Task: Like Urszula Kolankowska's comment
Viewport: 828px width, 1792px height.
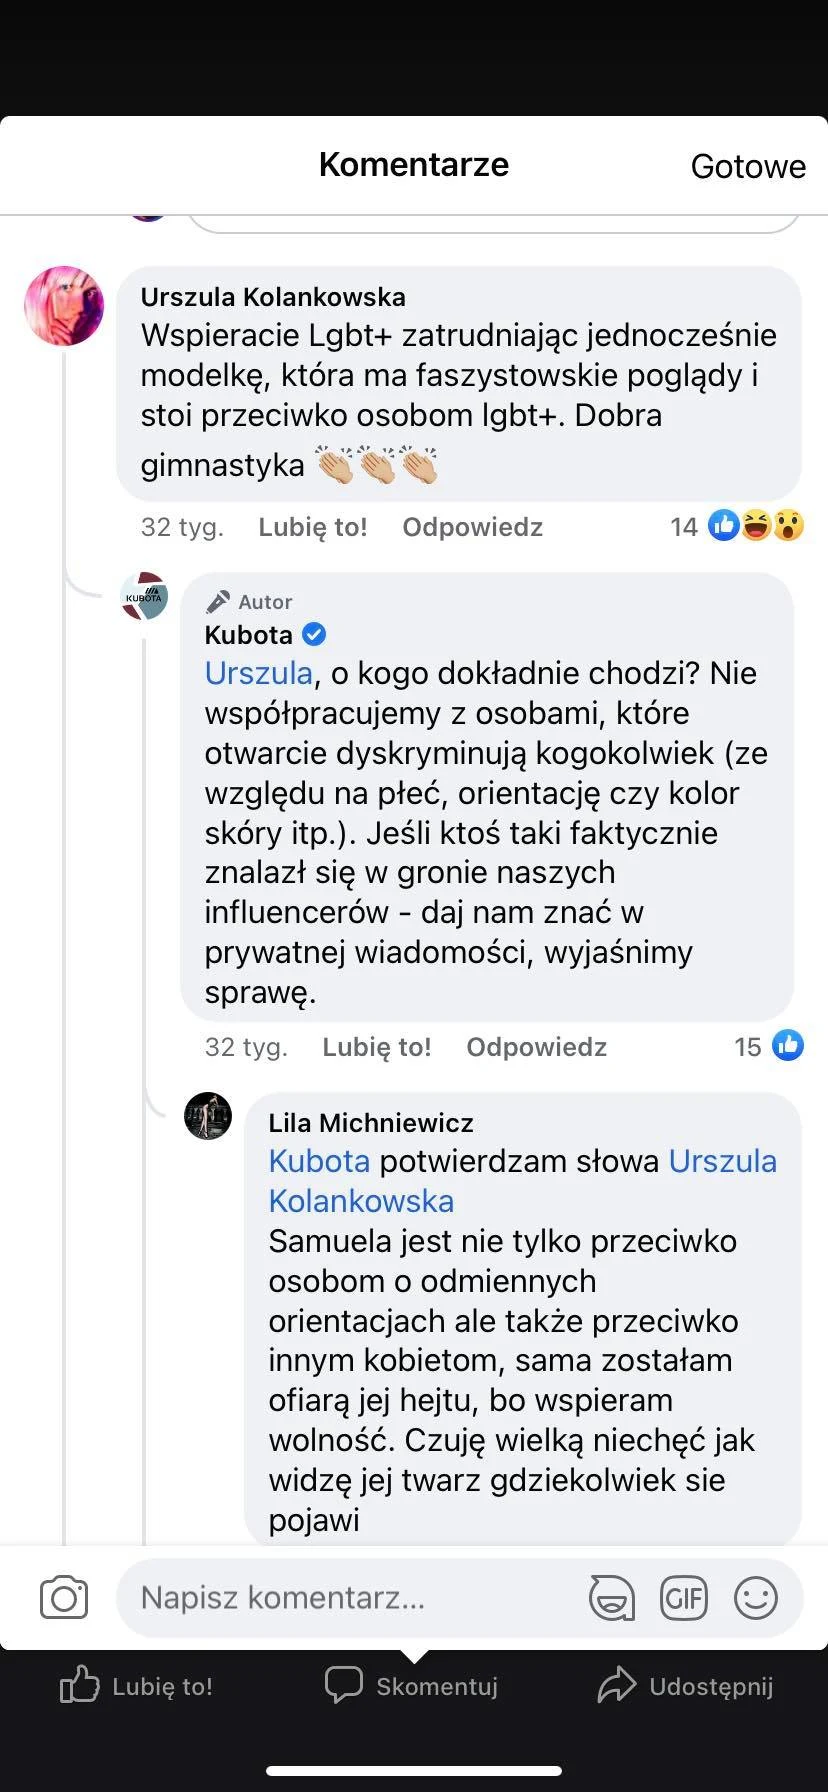Action: pyautogui.click(x=312, y=527)
